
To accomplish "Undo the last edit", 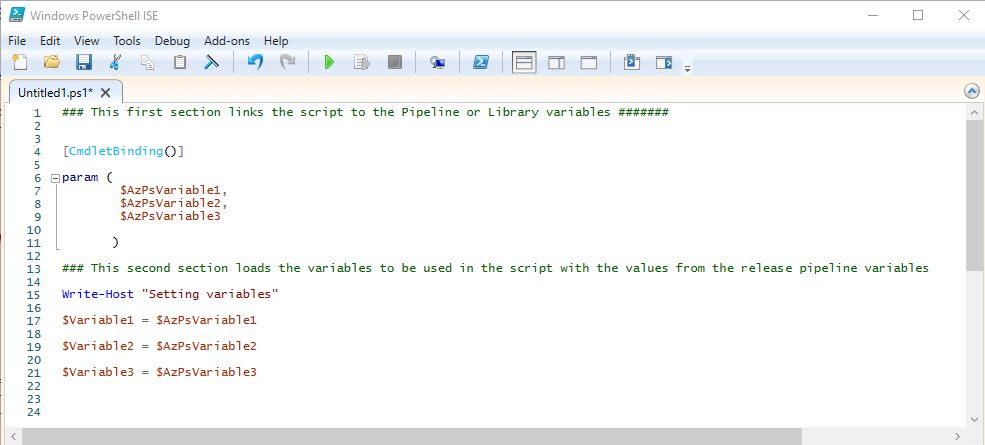I will [x=255, y=62].
